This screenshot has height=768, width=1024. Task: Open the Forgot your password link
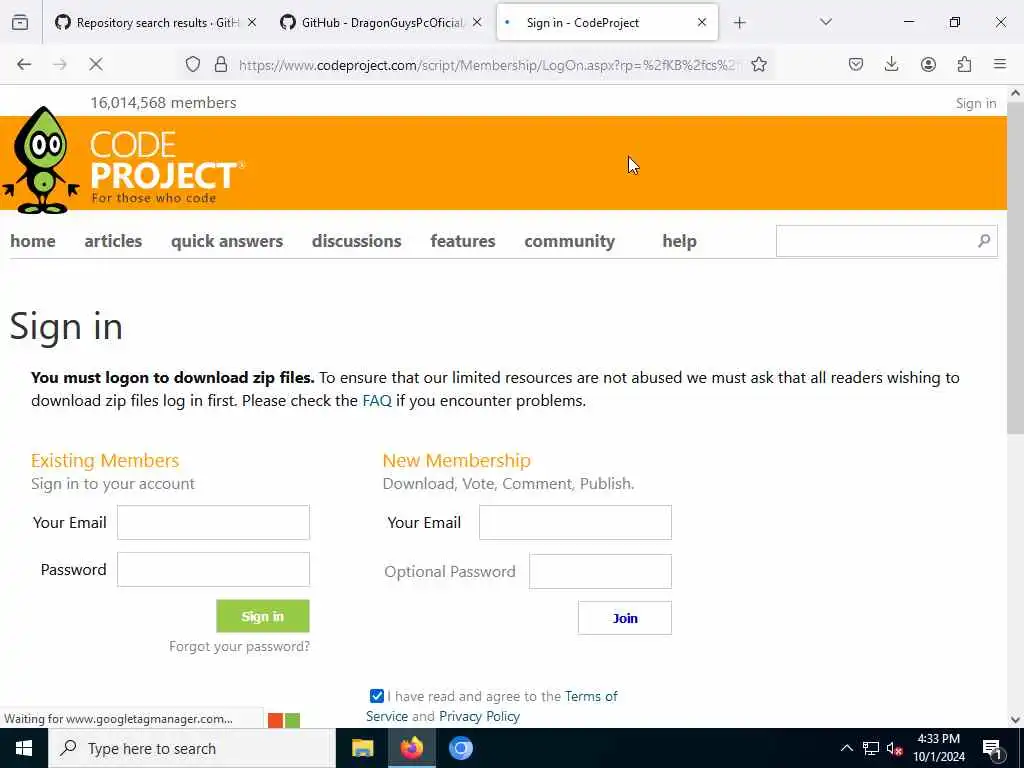[239, 646]
